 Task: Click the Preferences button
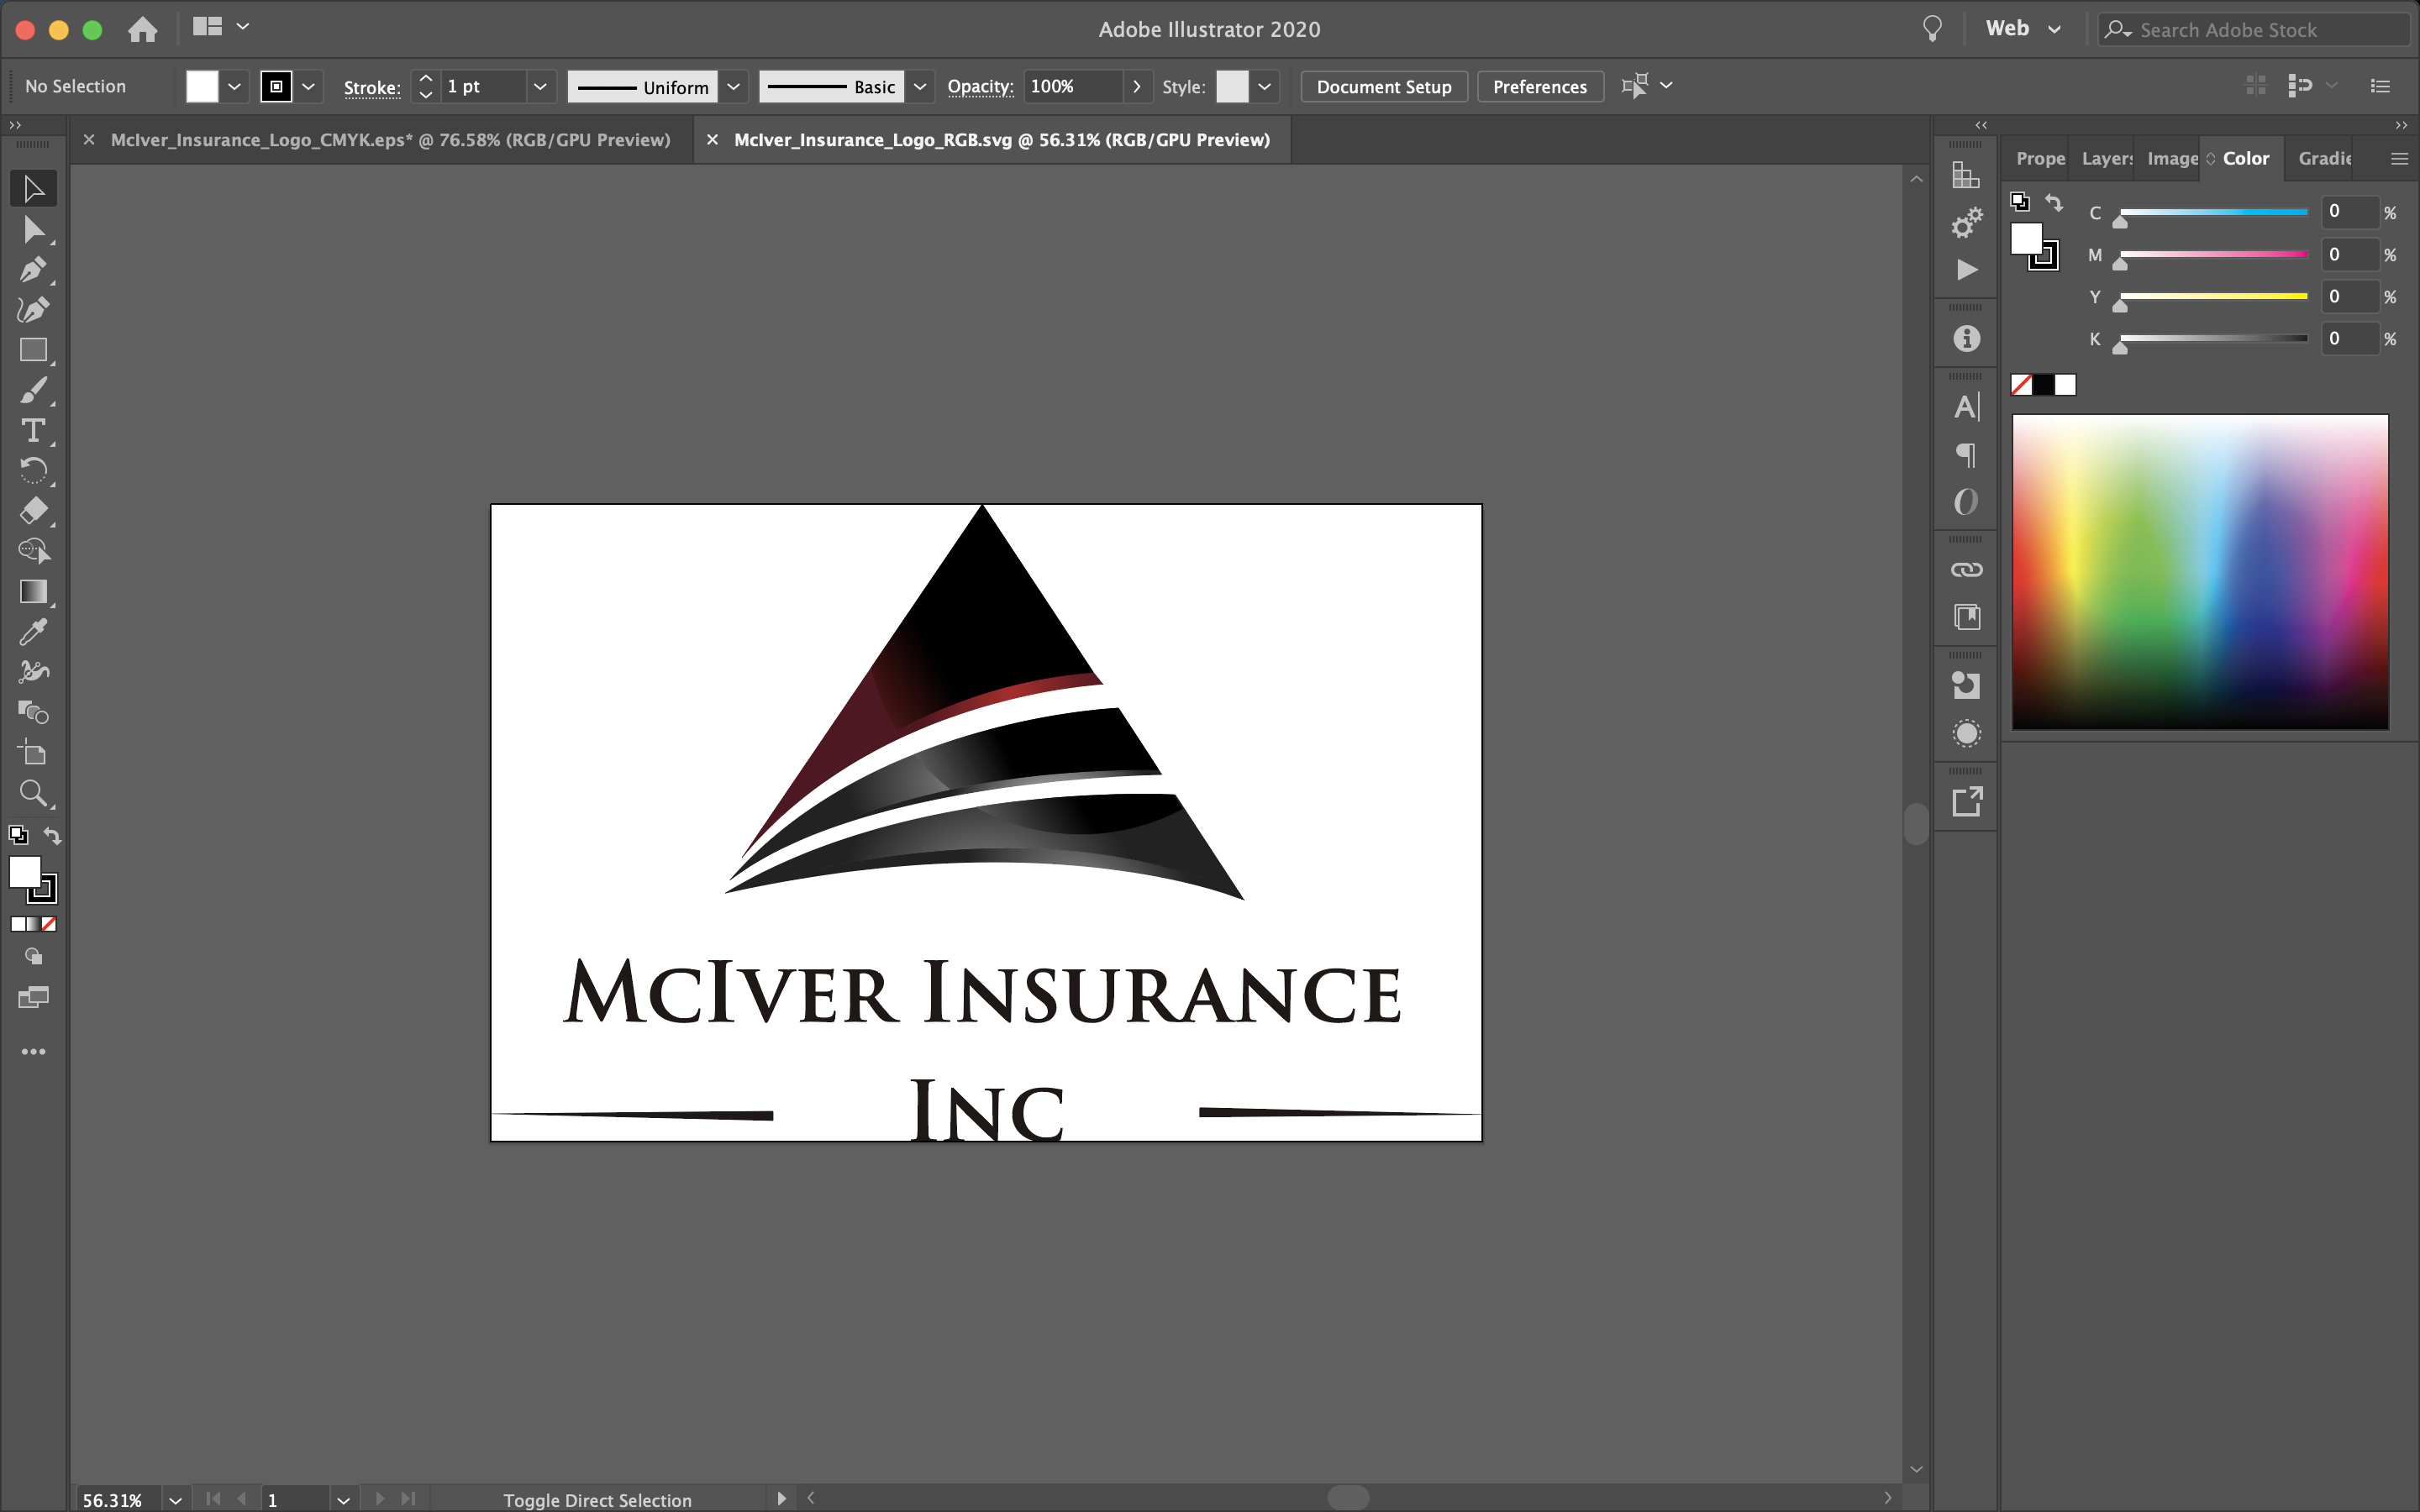coord(1539,87)
